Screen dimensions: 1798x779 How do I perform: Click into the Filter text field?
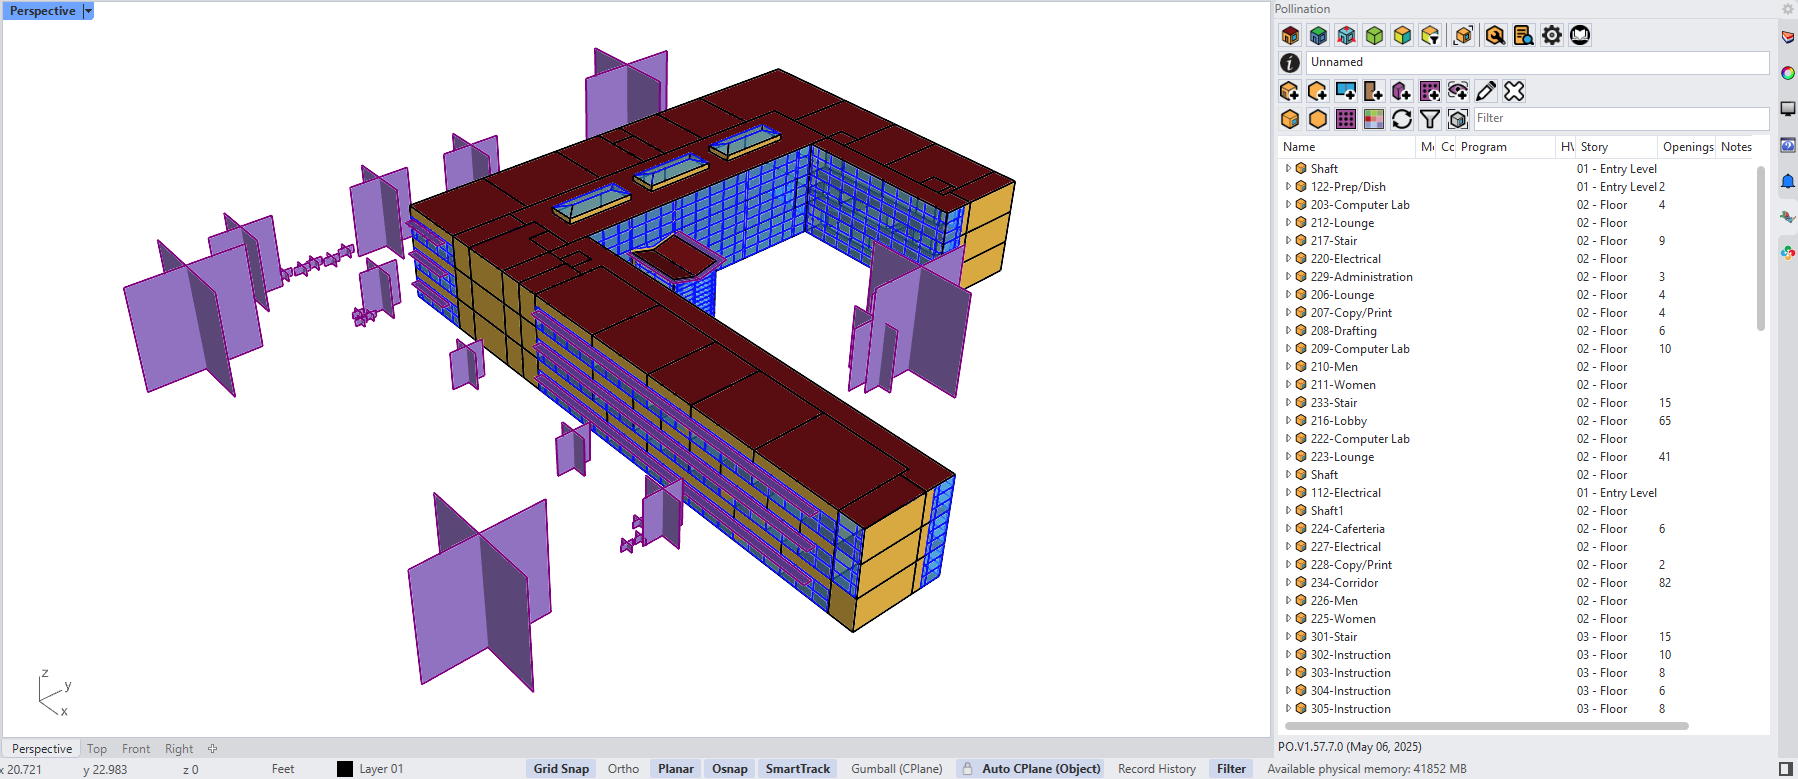(1620, 118)
